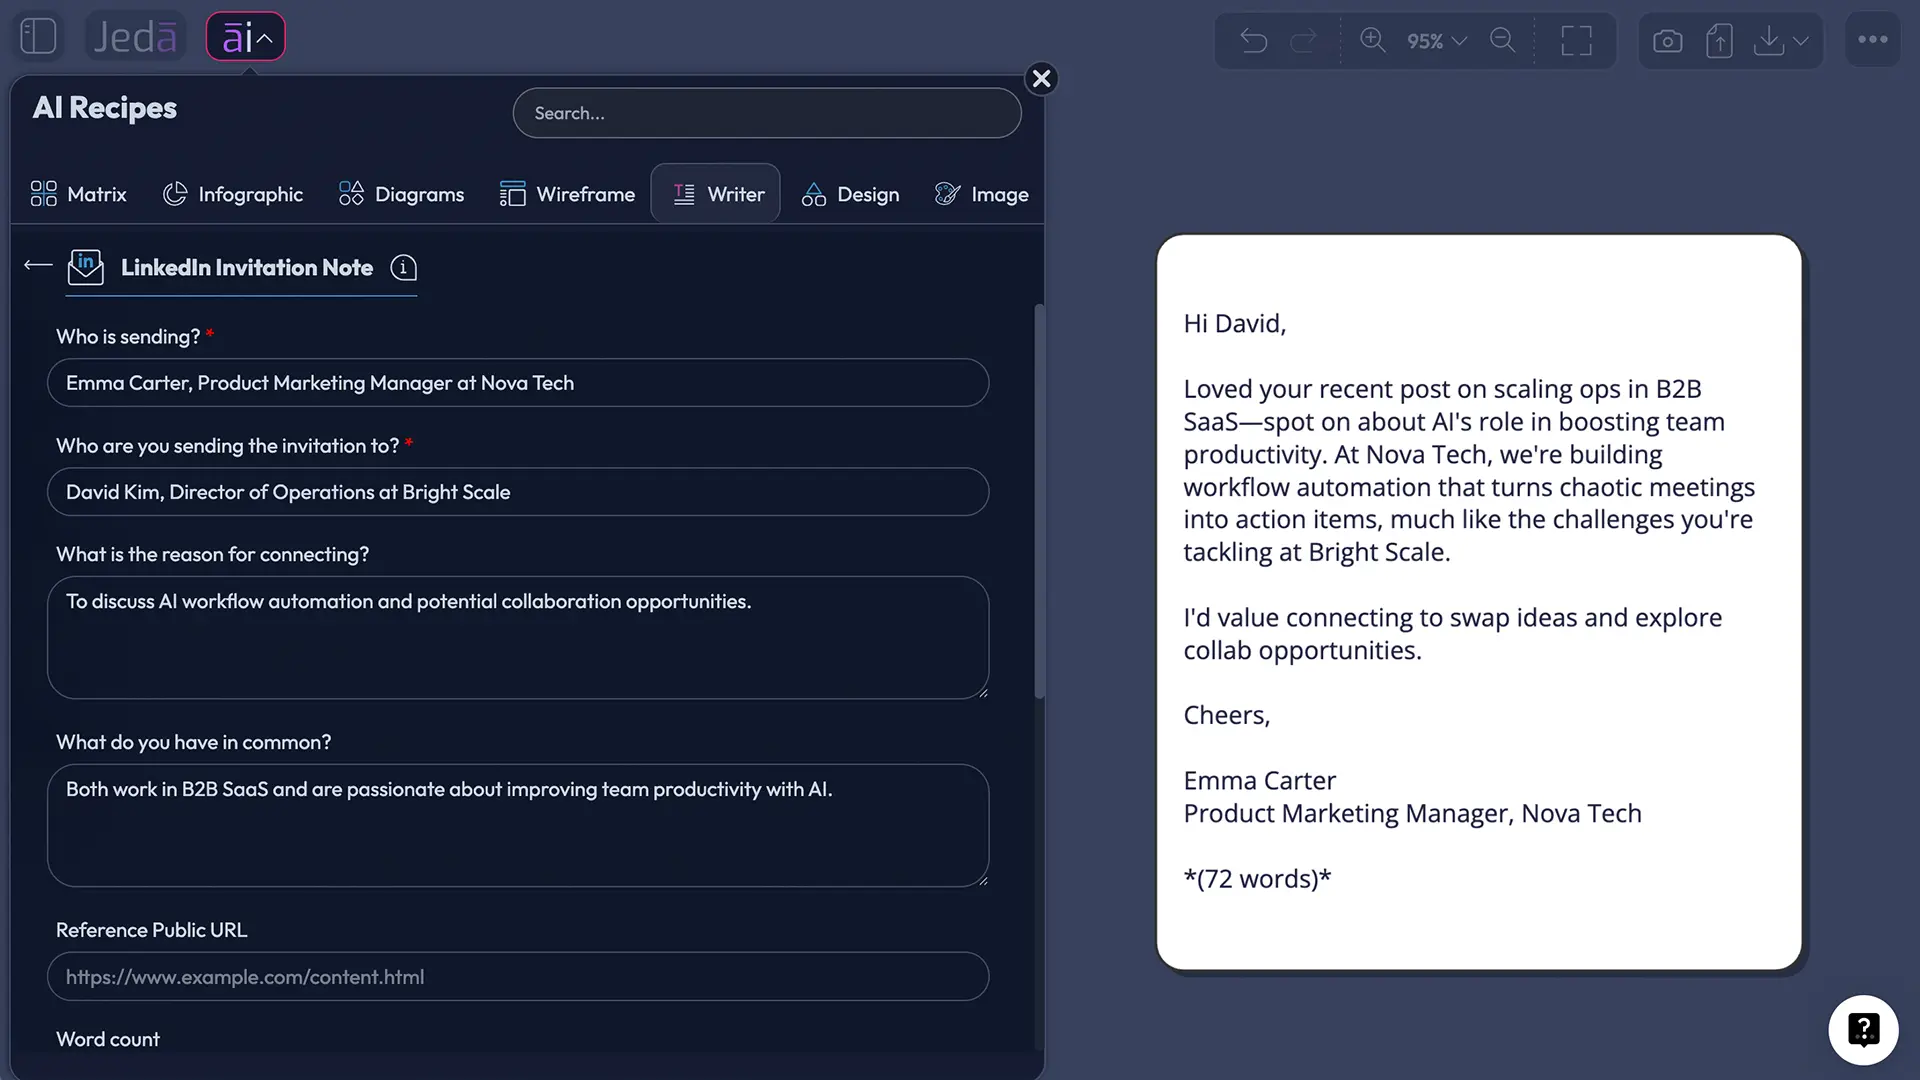Close the AI Recipes panel

tap(1041, 78)
